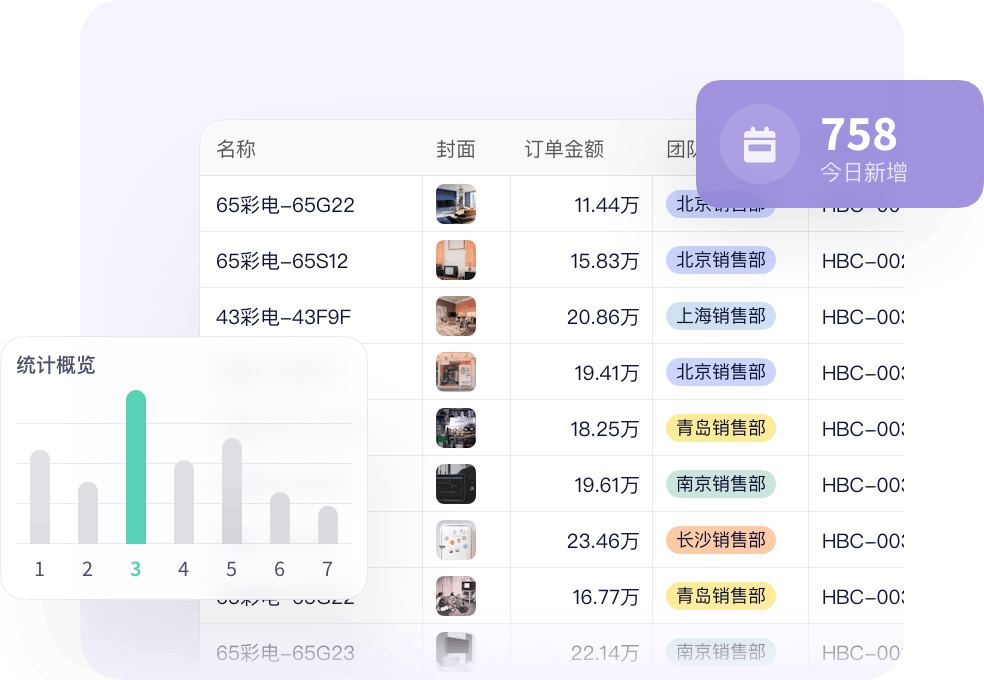984x680 pixels.
Task: Select axis label 7 in 统计概览 chart
Action: [x=327, y=570]
